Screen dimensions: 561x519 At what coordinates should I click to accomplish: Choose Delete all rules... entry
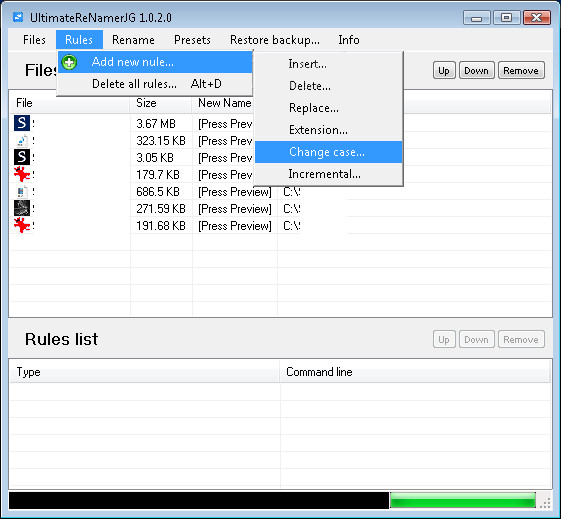155,84
